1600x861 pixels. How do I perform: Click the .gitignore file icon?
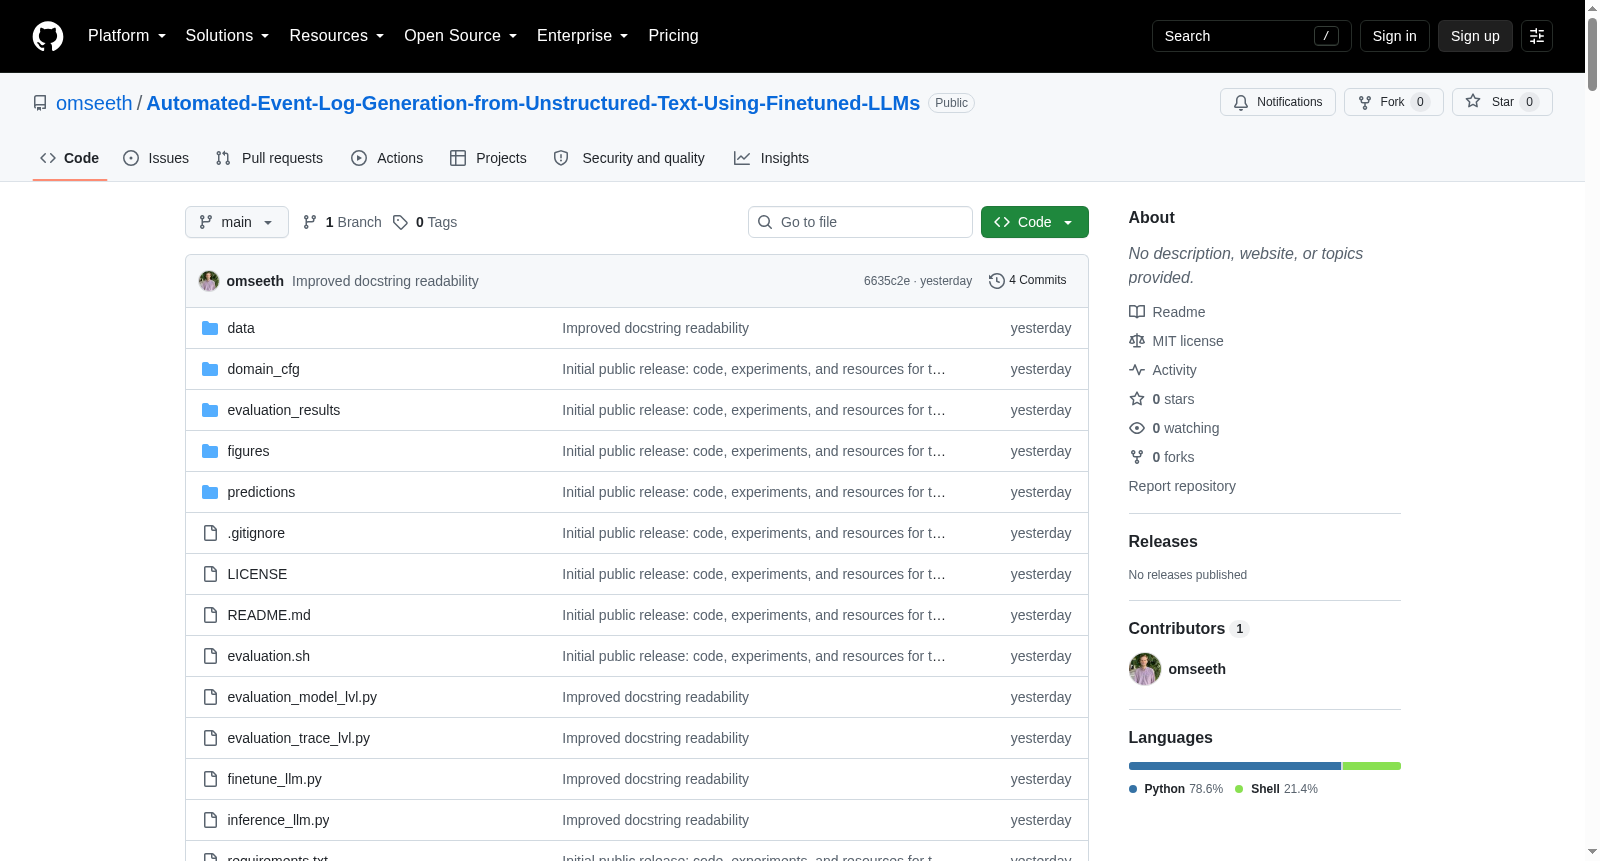pos(210,533)
